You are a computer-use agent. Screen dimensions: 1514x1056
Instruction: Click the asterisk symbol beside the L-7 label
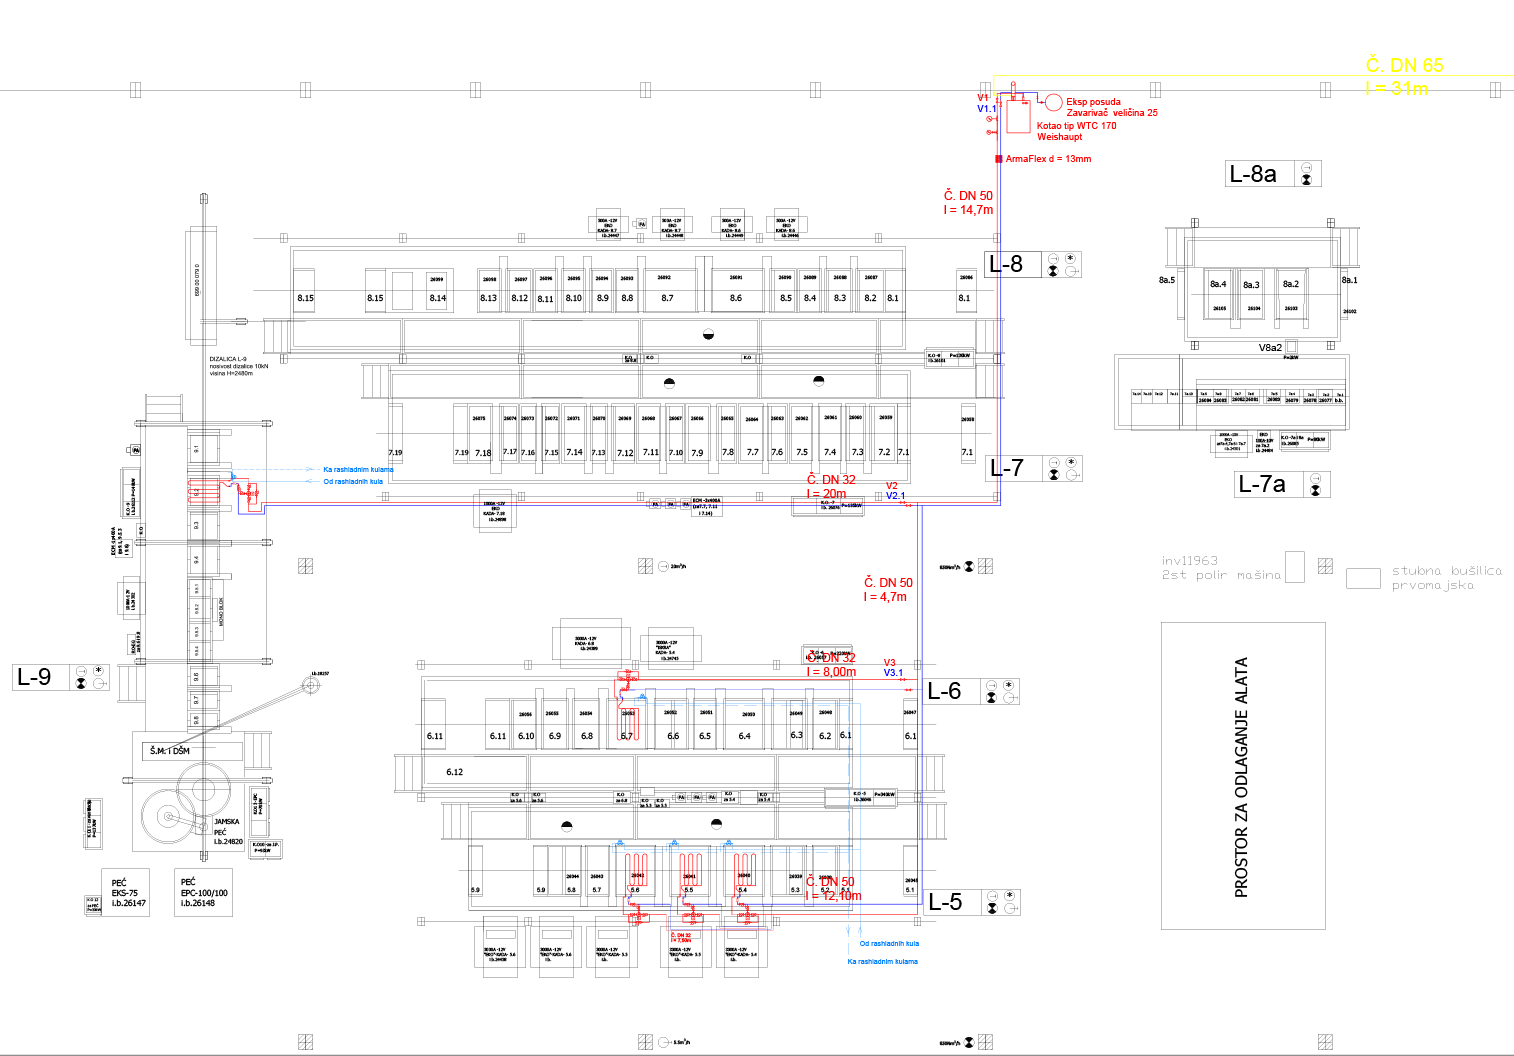click(x=1071, y=463)
